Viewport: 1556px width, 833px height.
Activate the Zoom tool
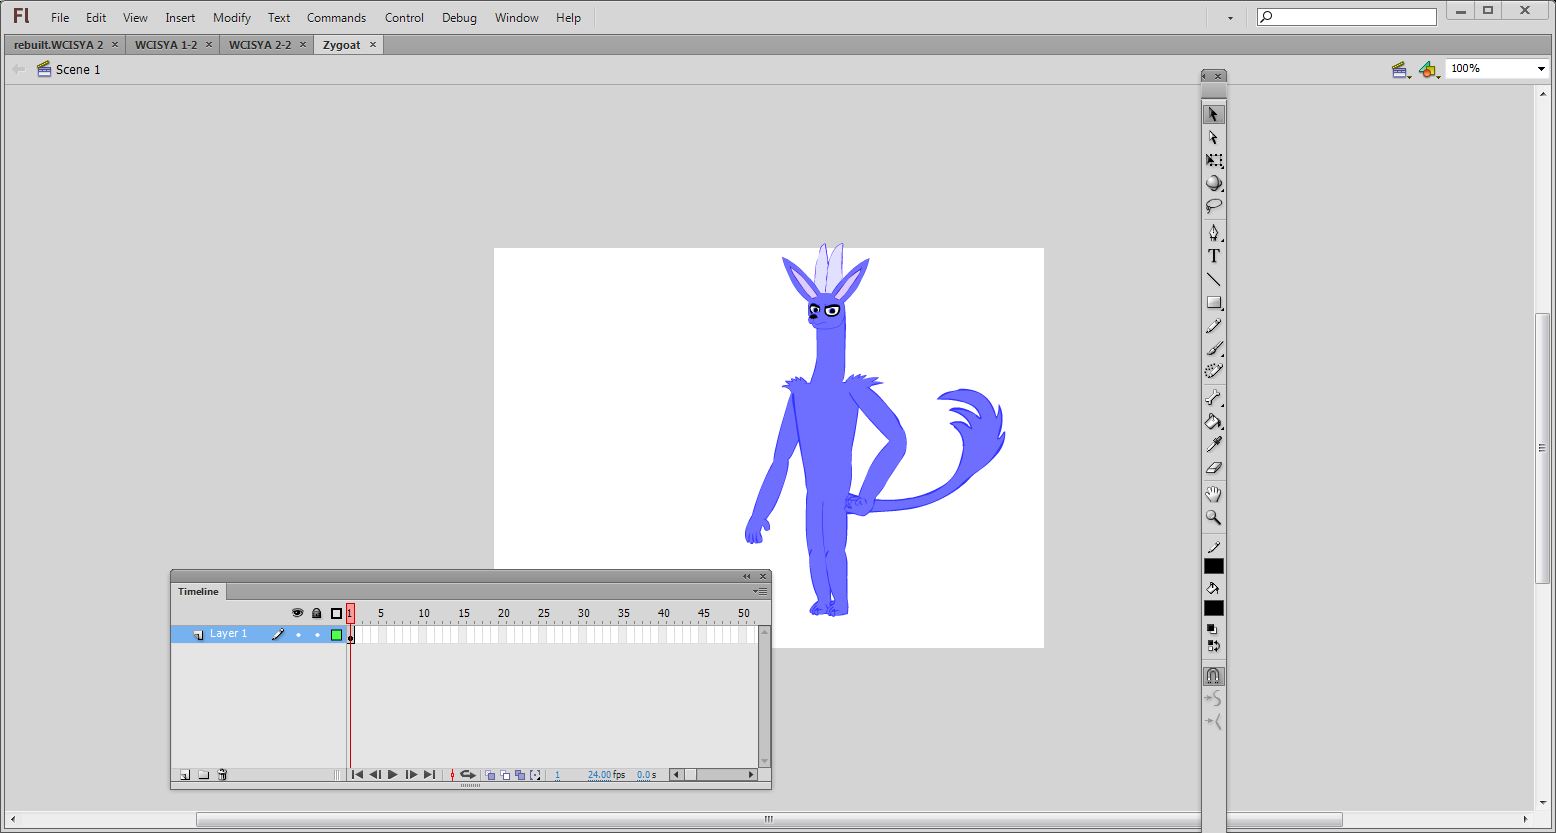coord(1213,518)
